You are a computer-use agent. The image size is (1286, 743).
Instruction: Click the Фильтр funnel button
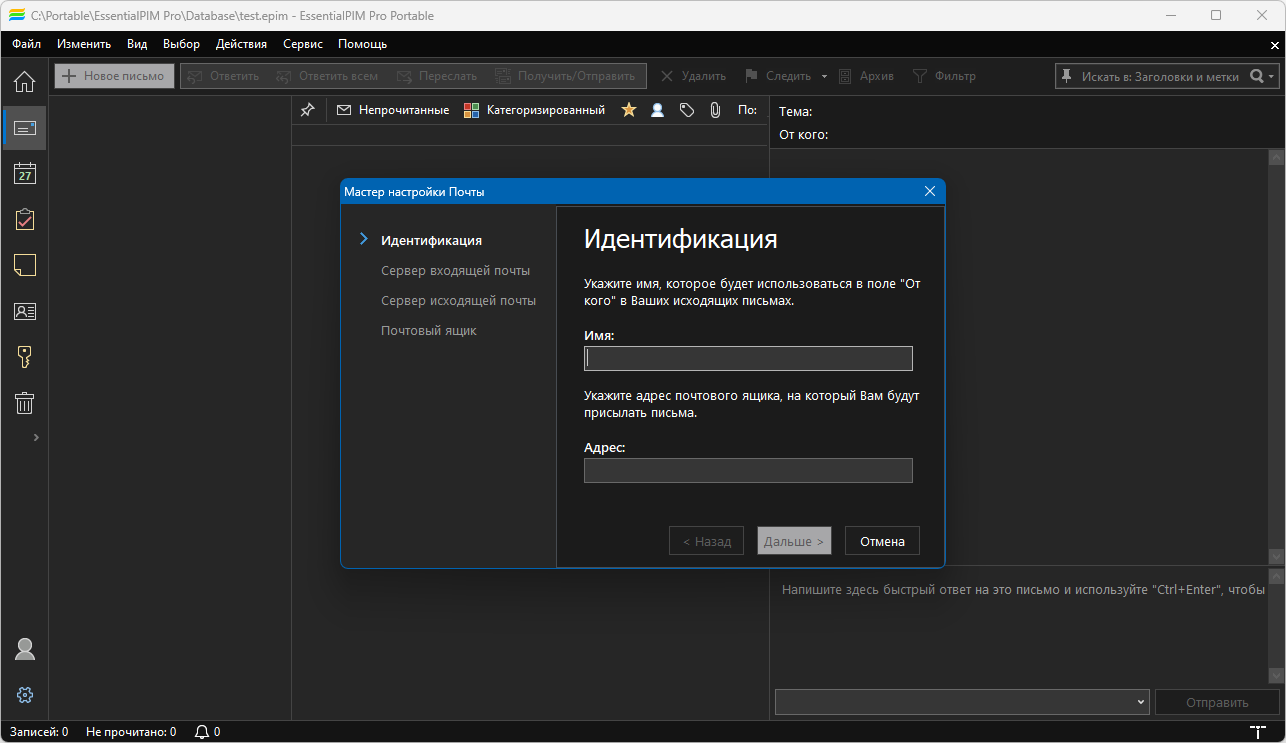[944, 76]
